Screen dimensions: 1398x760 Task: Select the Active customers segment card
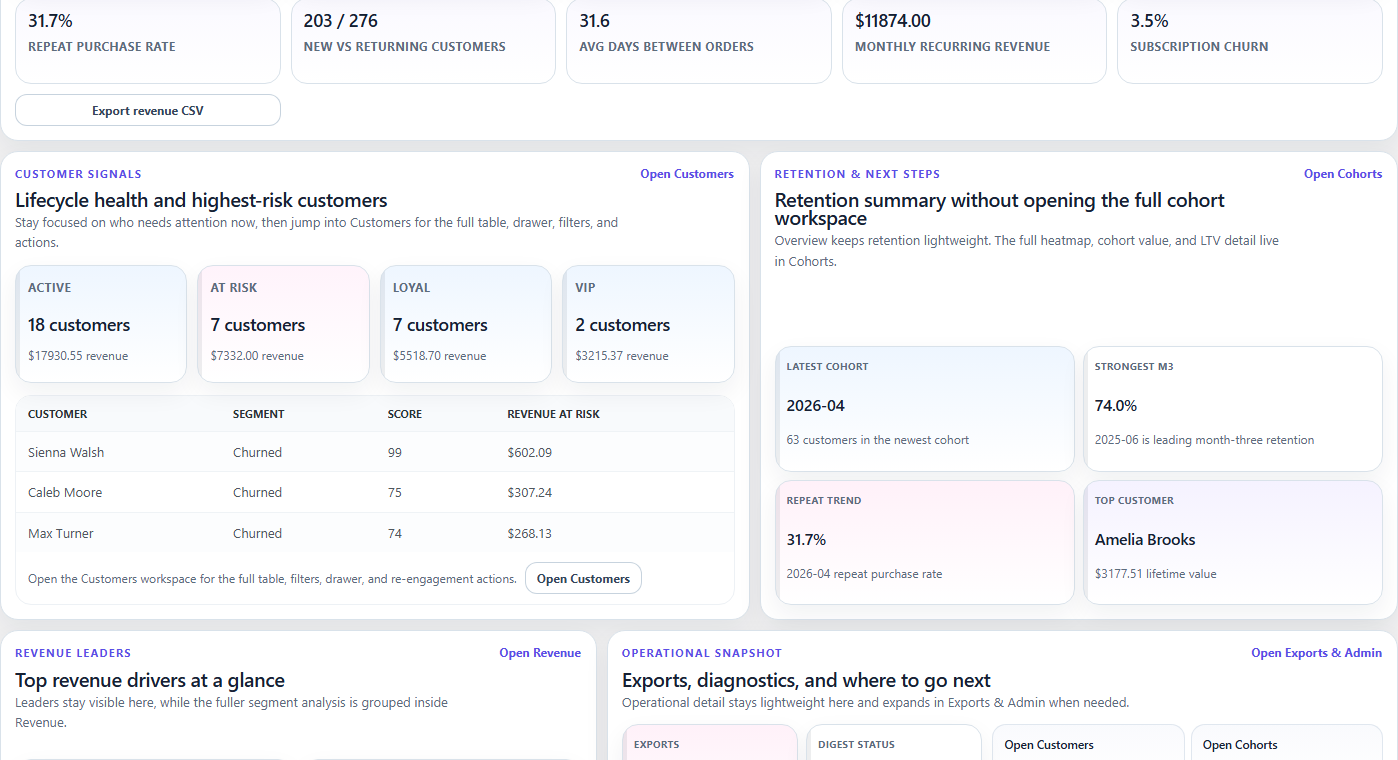point(101,323)
